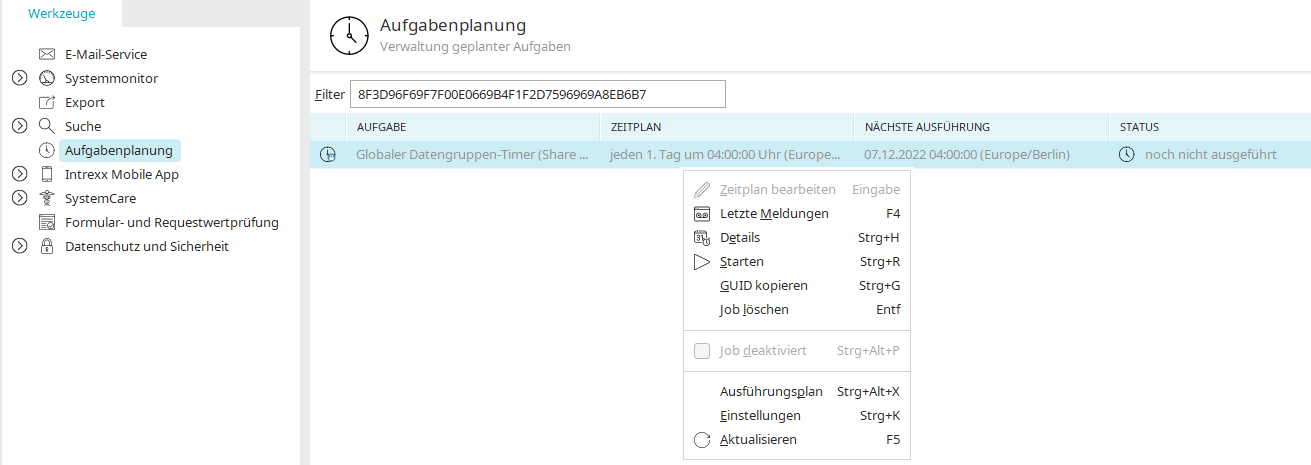This screenshot has height=465, width=1311.
Task: Click the SystemCare caduceus icon
Action: click(46, 198)
